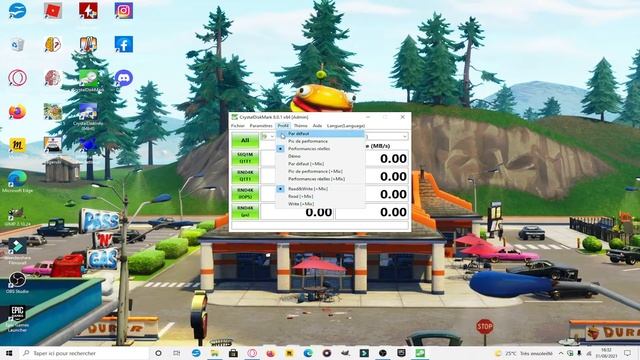Viewport: 640px width, 360px height.
Task: Open the notification center icon
Action: click(627, 353)
